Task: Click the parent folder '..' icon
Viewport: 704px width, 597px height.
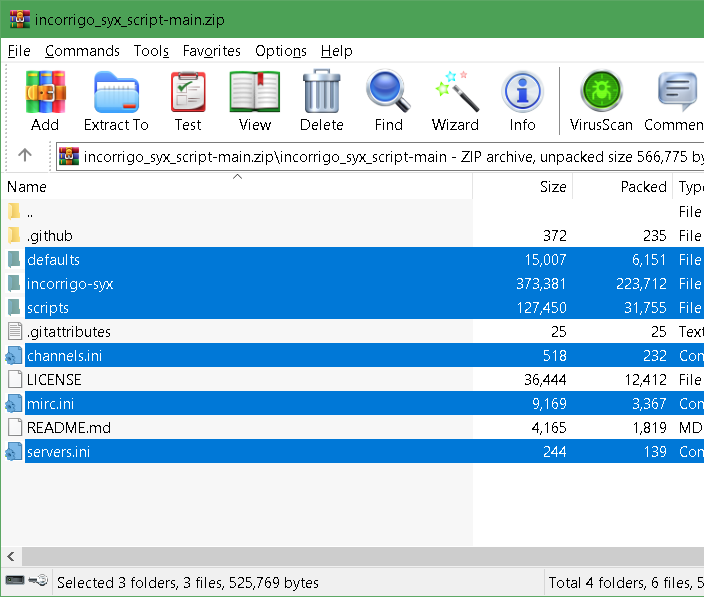Action: [14, 211]
